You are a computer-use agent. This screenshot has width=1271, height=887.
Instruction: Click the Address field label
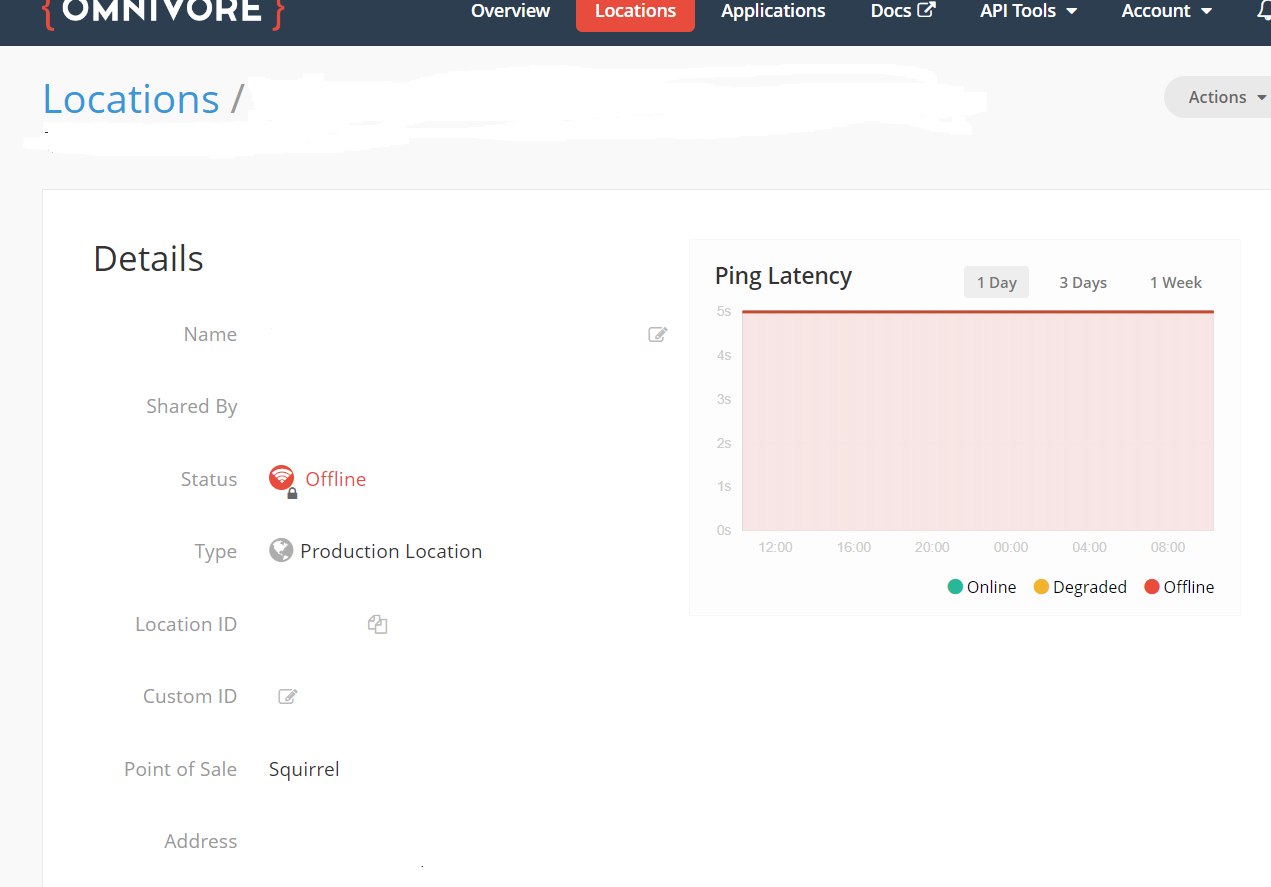tap(201, 841)
